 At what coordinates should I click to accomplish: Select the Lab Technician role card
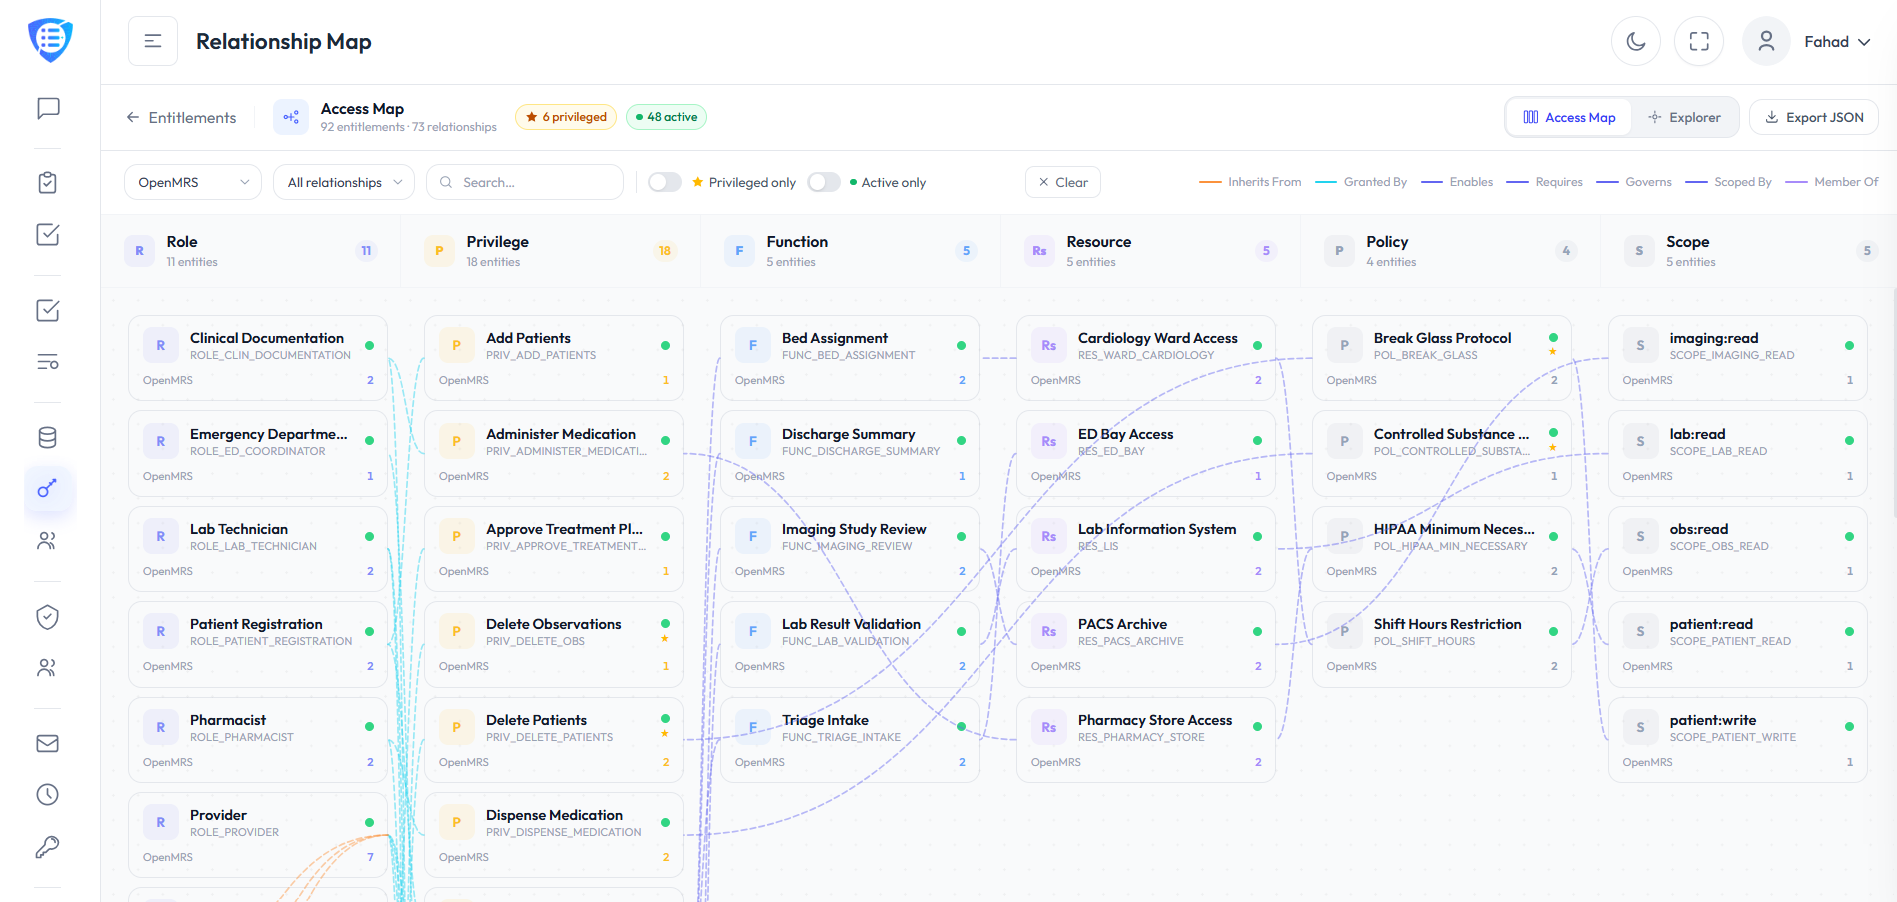(258, 549)
